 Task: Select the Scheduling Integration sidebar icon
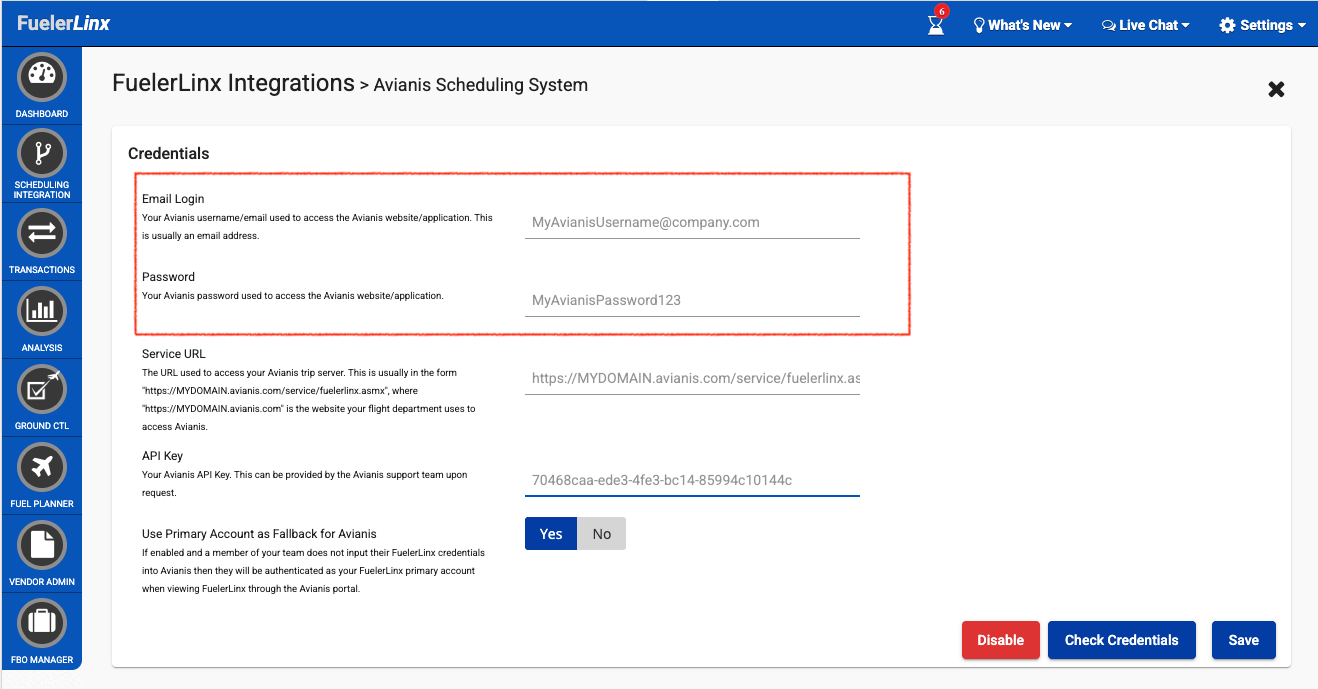(x=42, y=154)
